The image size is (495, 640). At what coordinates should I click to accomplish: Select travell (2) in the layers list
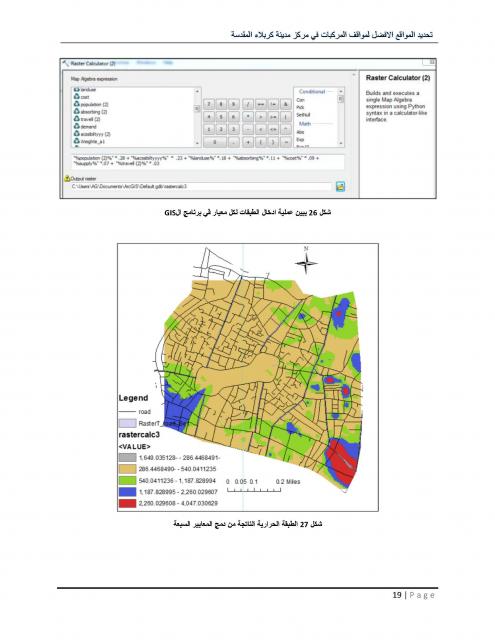point(90,119)
